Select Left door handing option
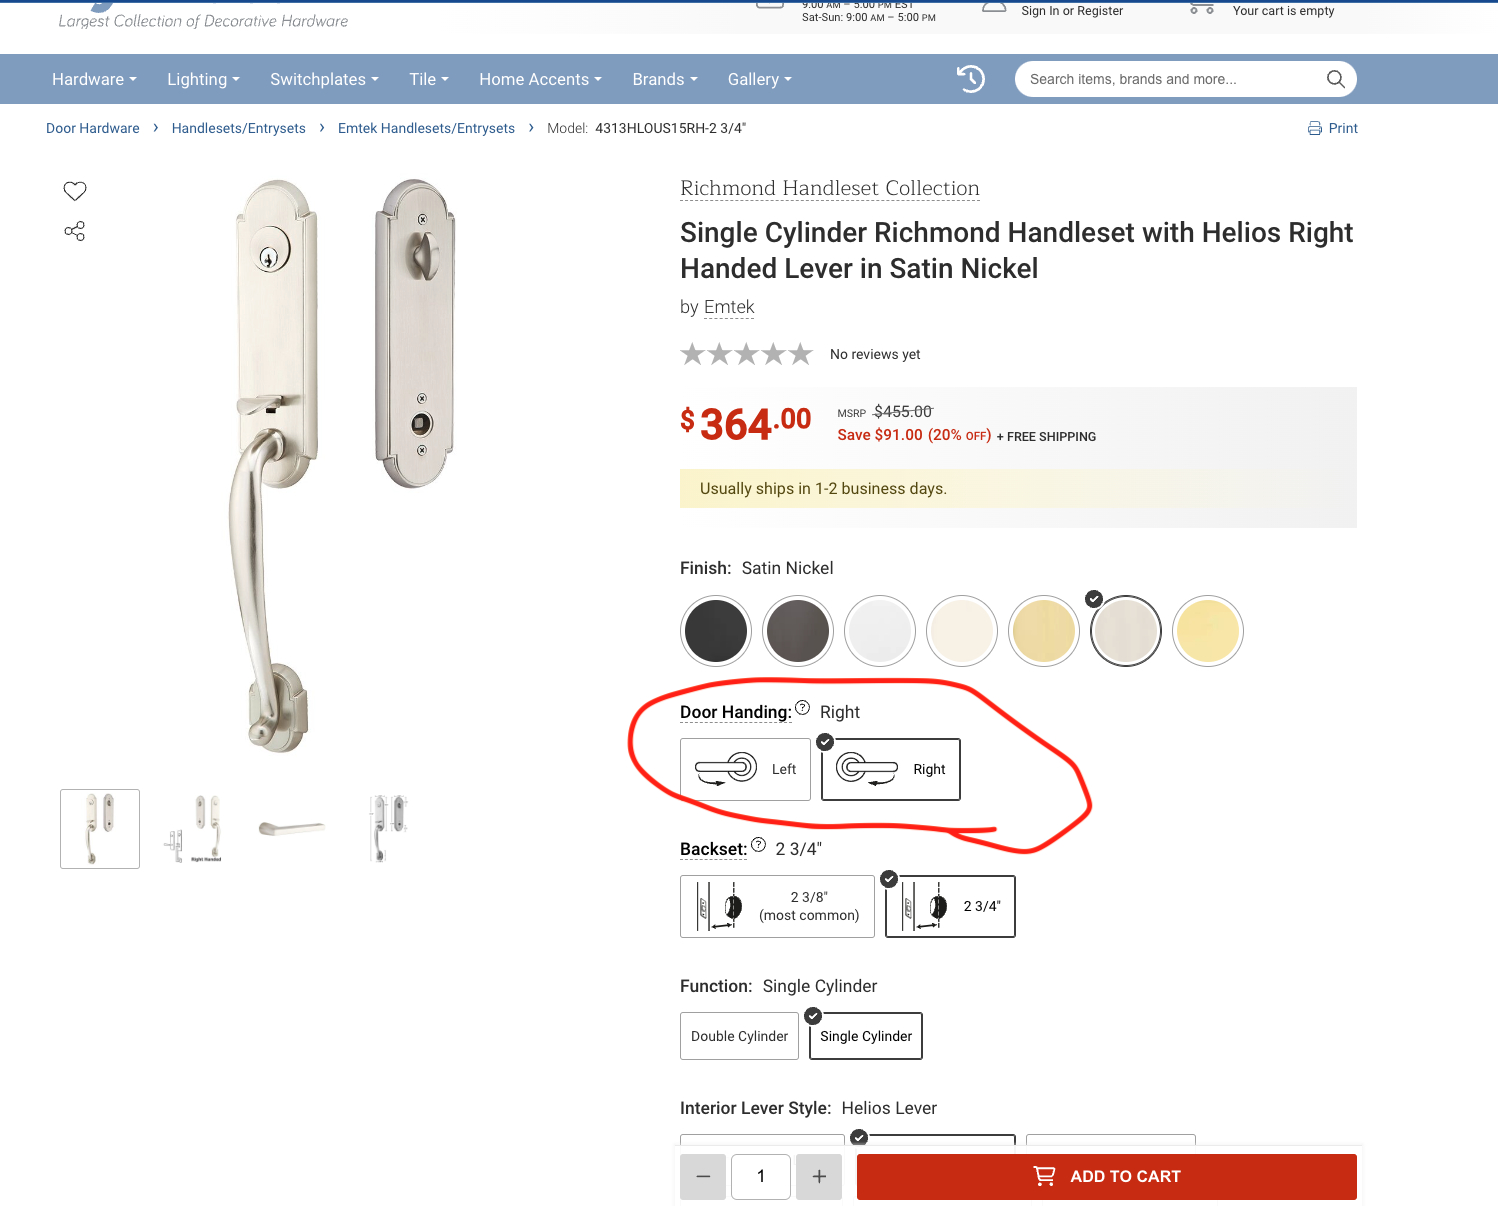 (x=745, y=769)
